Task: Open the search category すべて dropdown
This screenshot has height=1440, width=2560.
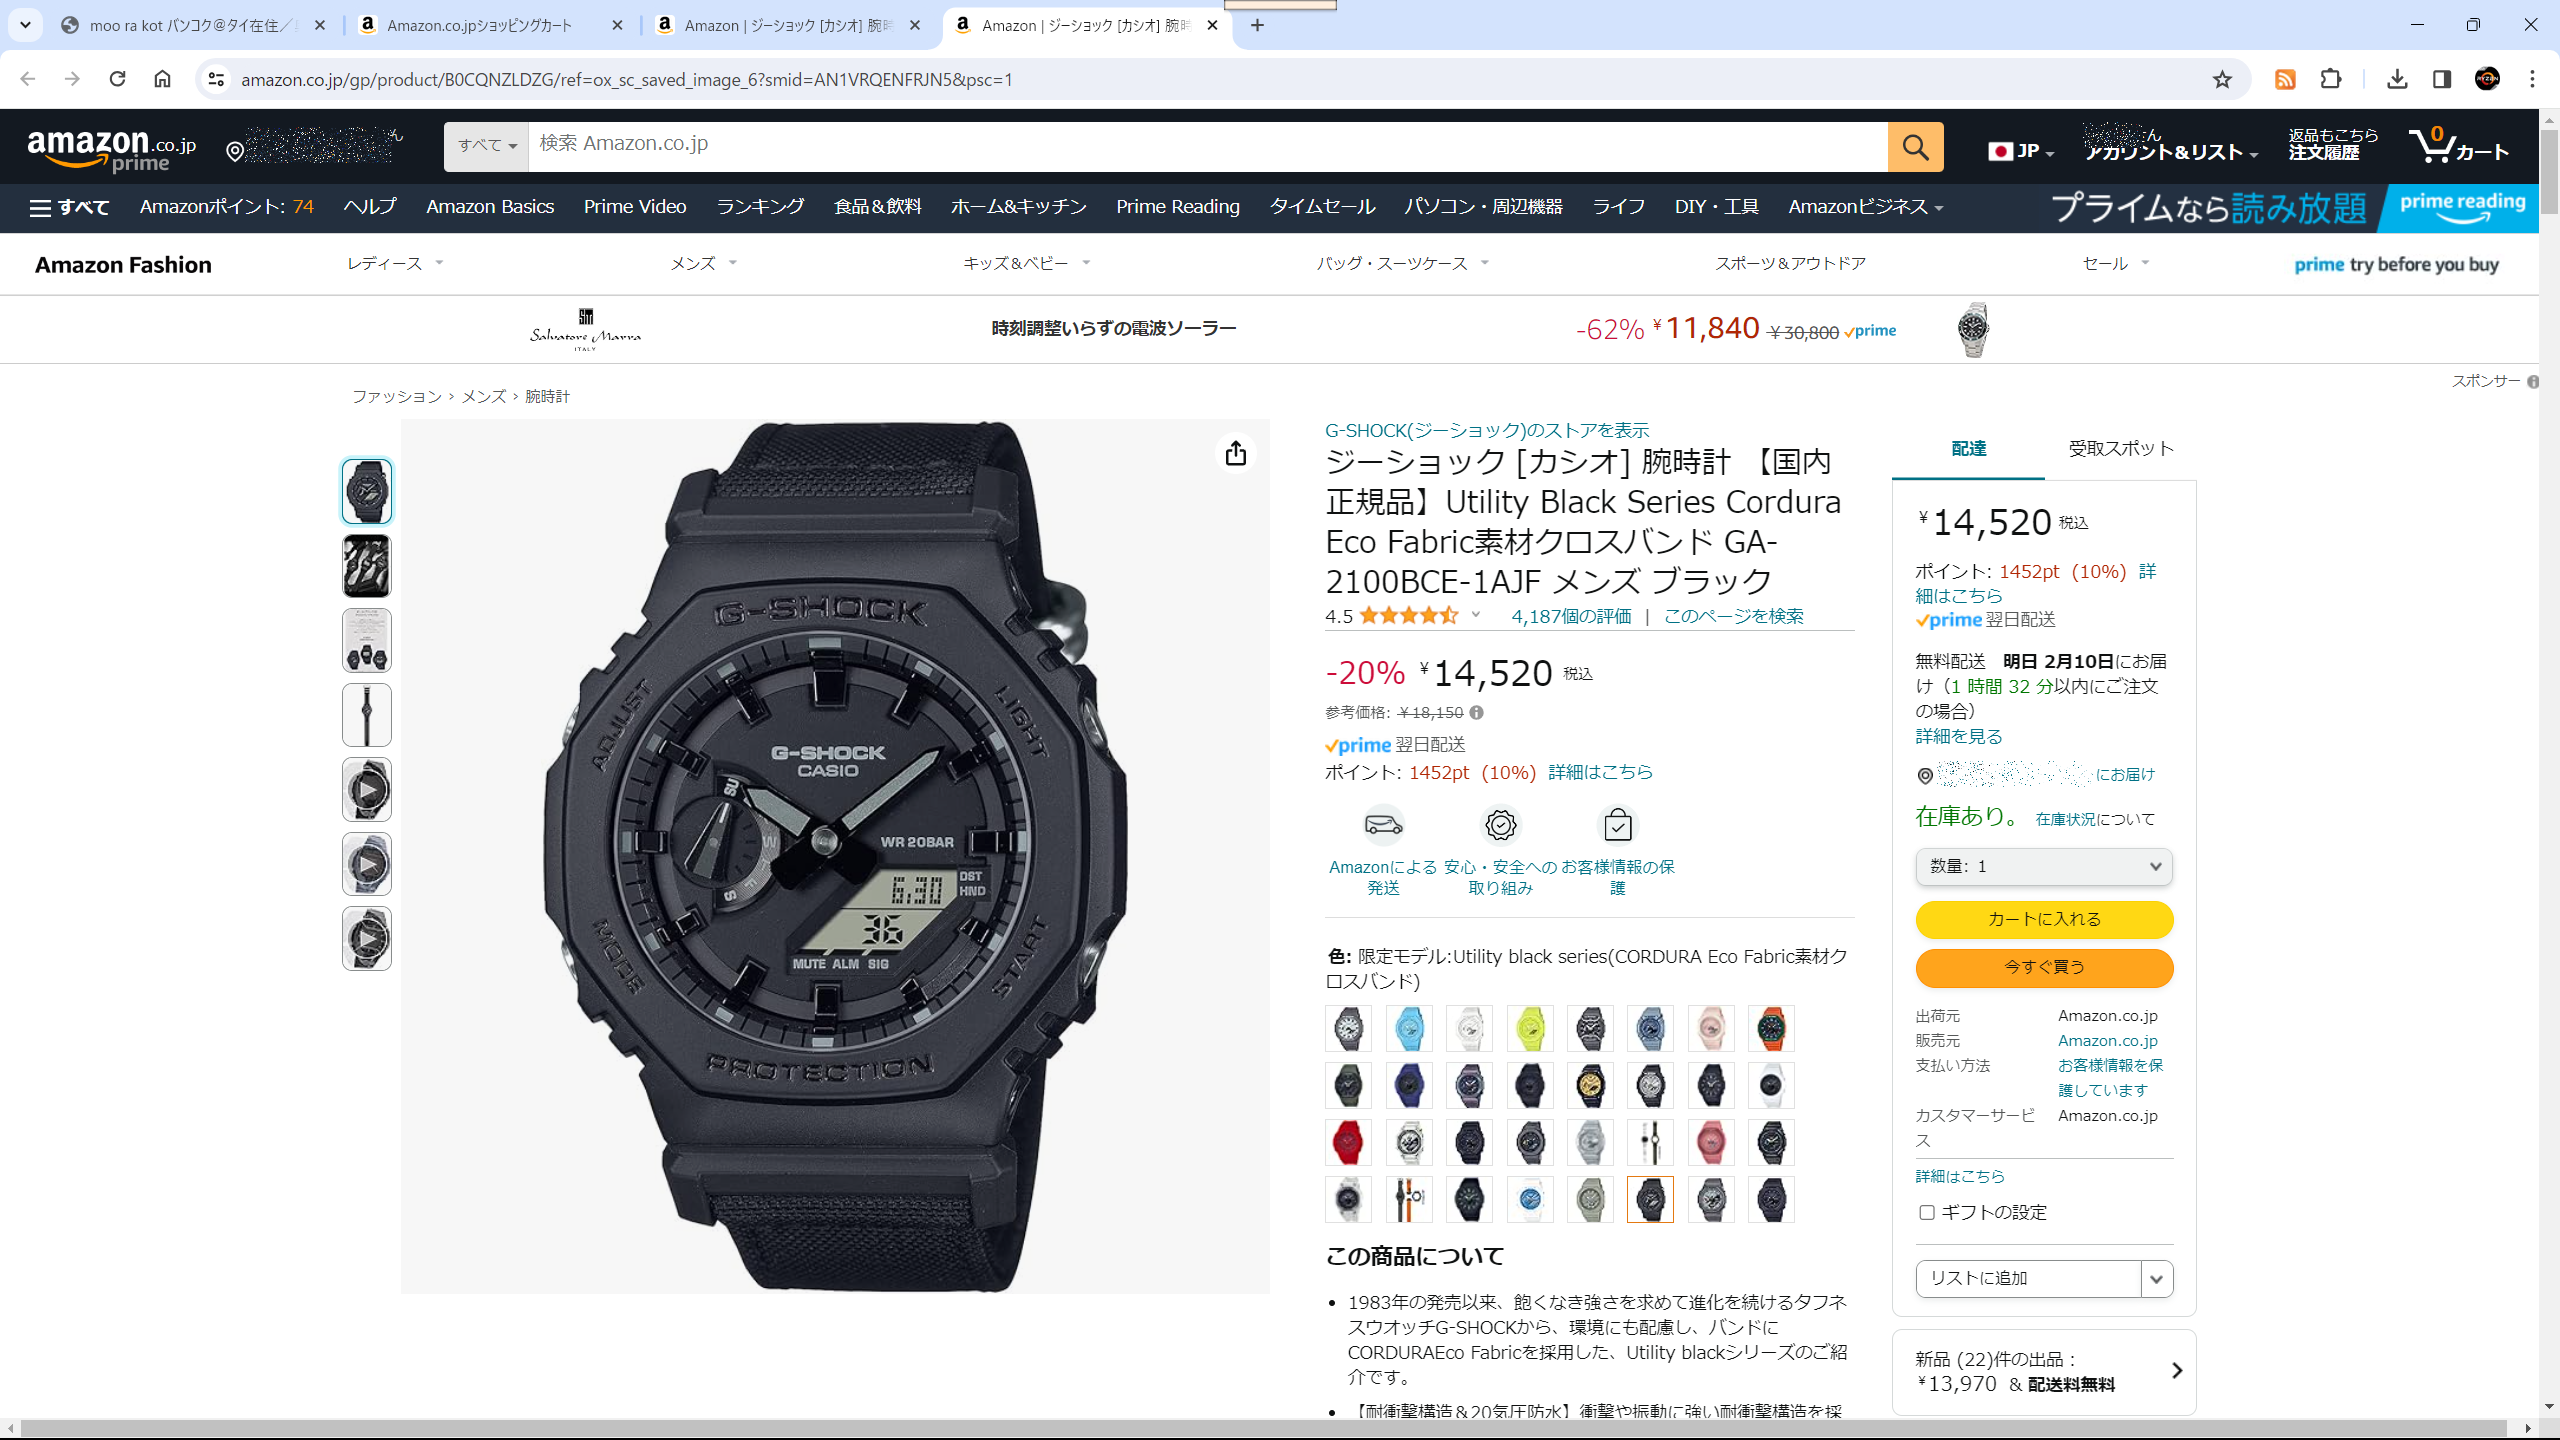Action: tap(487, 147)
